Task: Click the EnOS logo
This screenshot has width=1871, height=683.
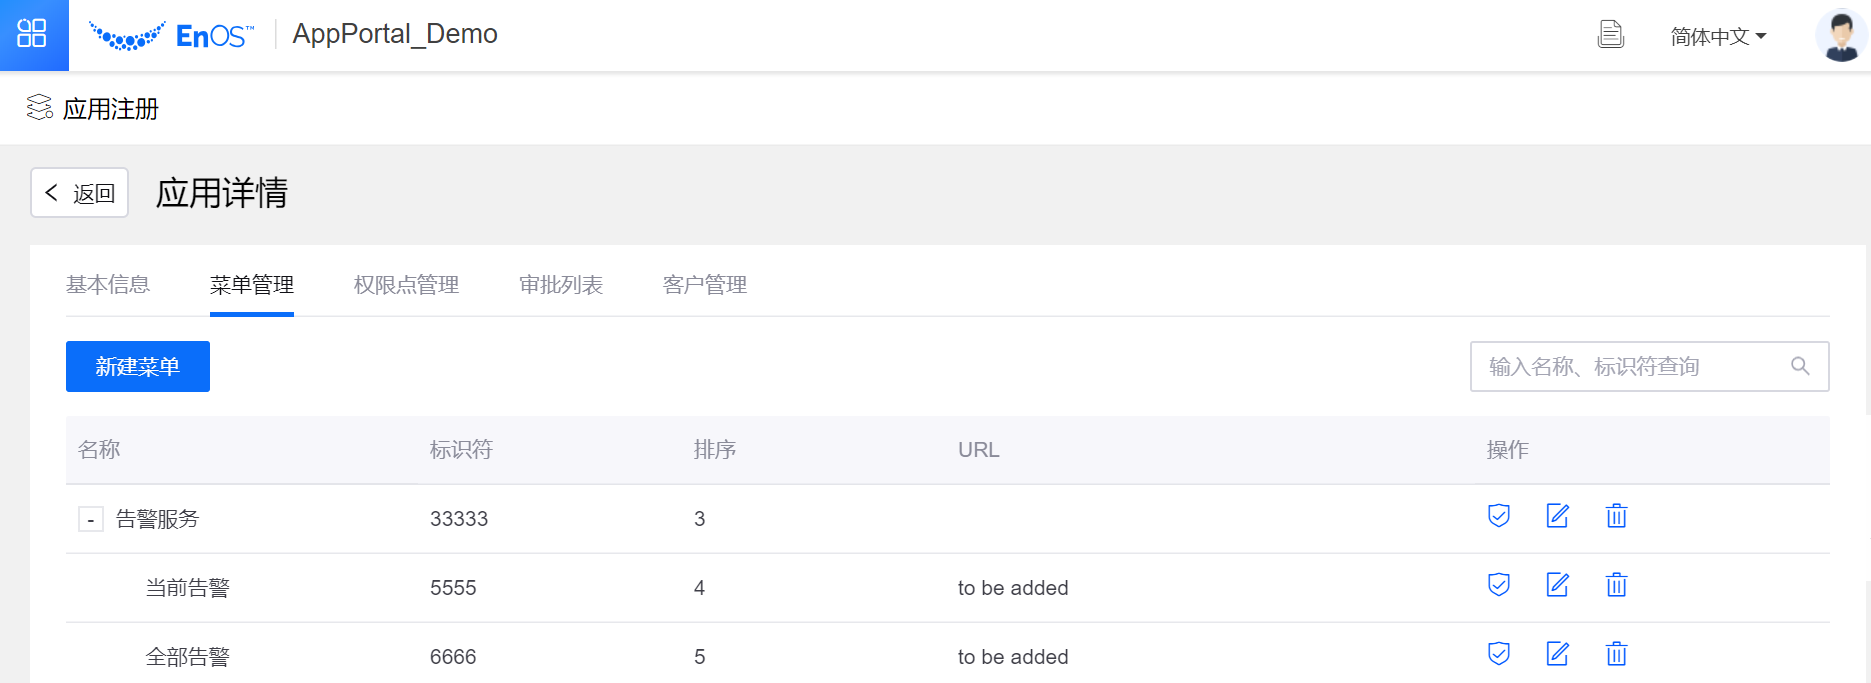Action: click(x=171, y=35)
